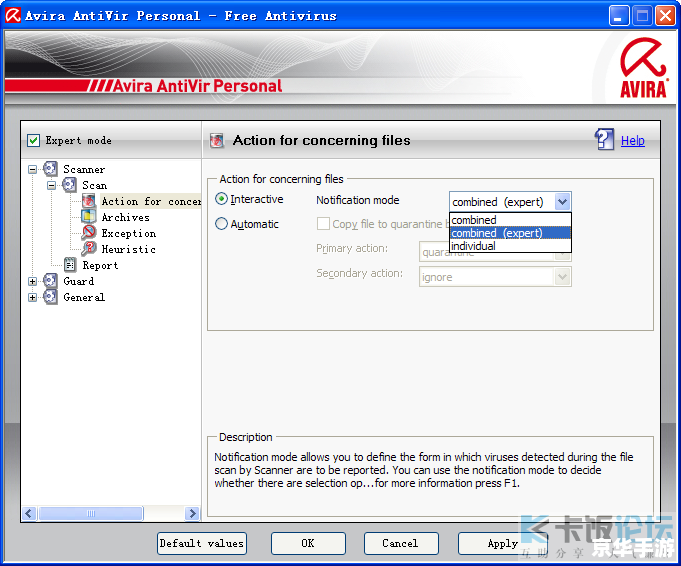Click the panel header icon beside the title
This screenshot has width=681, height=566.
pos(217,141)
